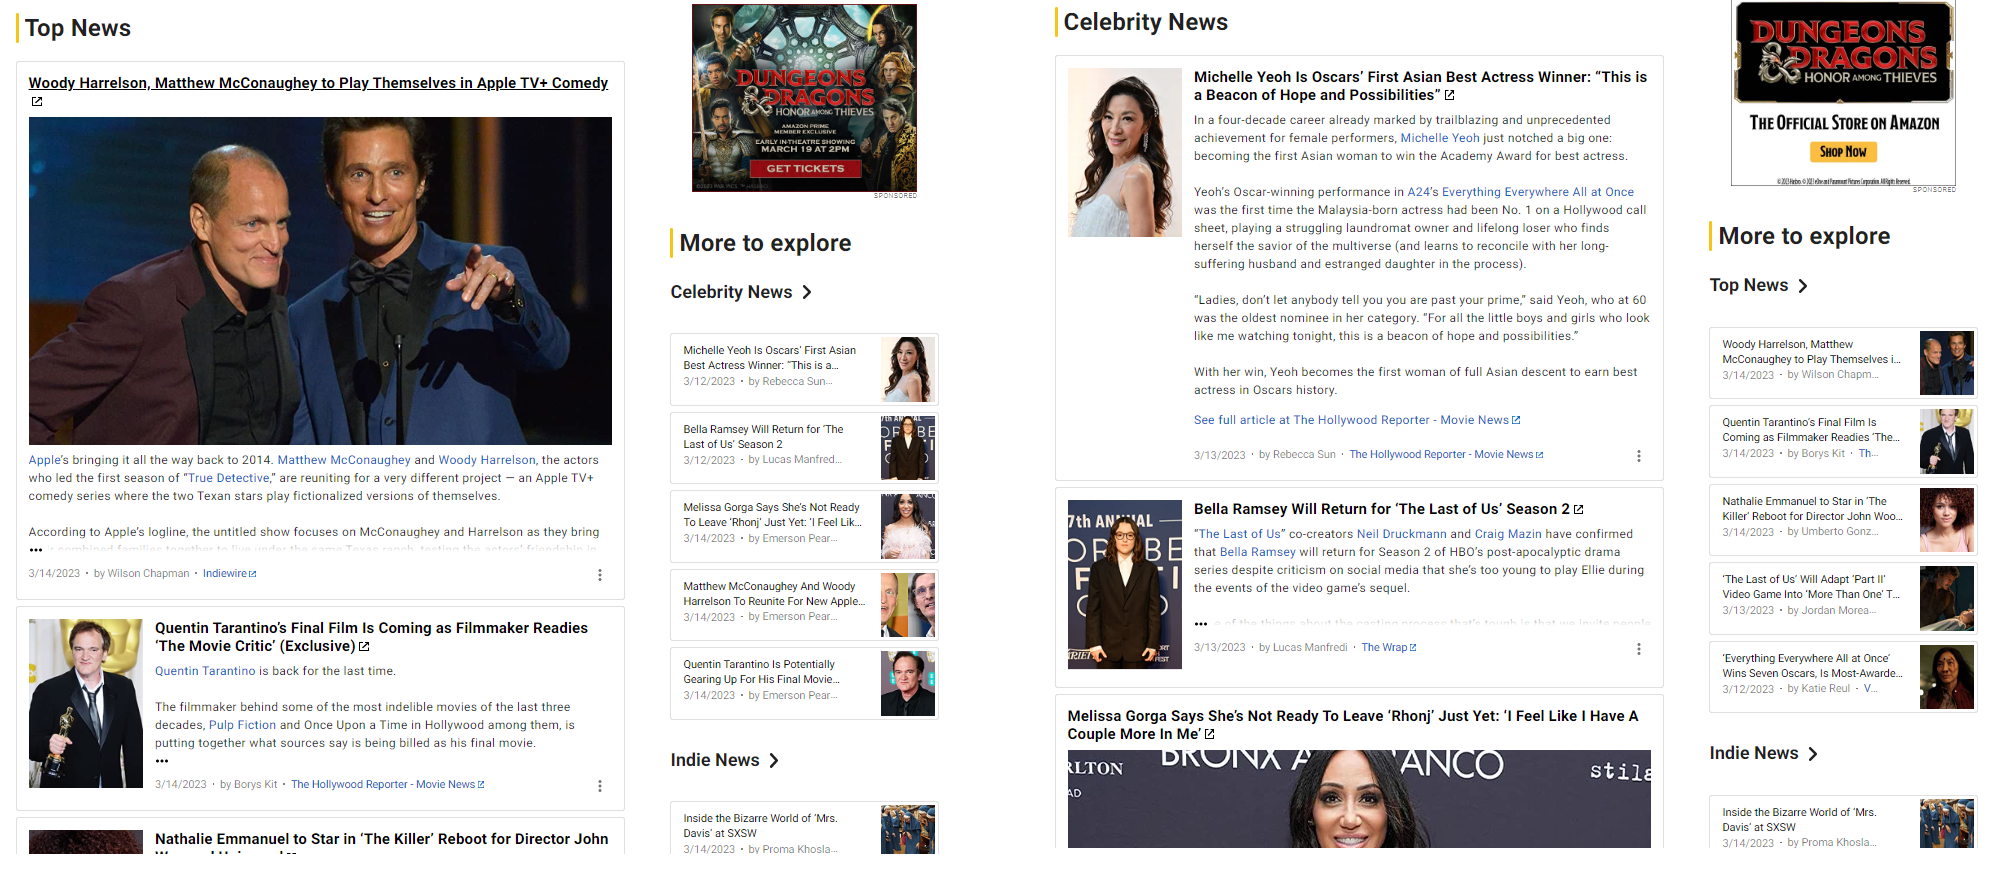Screen dimensions: 1993x872
Task: Open sidebar card 'Matthew McConaughey And Woody Harrelson To Reunite'
Action: click(x=804, y=605)
